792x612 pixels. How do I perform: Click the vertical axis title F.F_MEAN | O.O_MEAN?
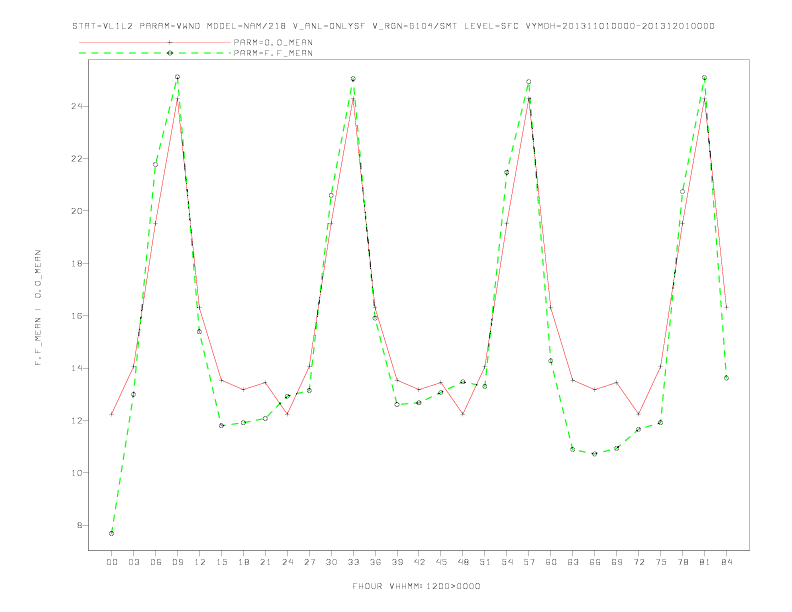pos(38,308)
